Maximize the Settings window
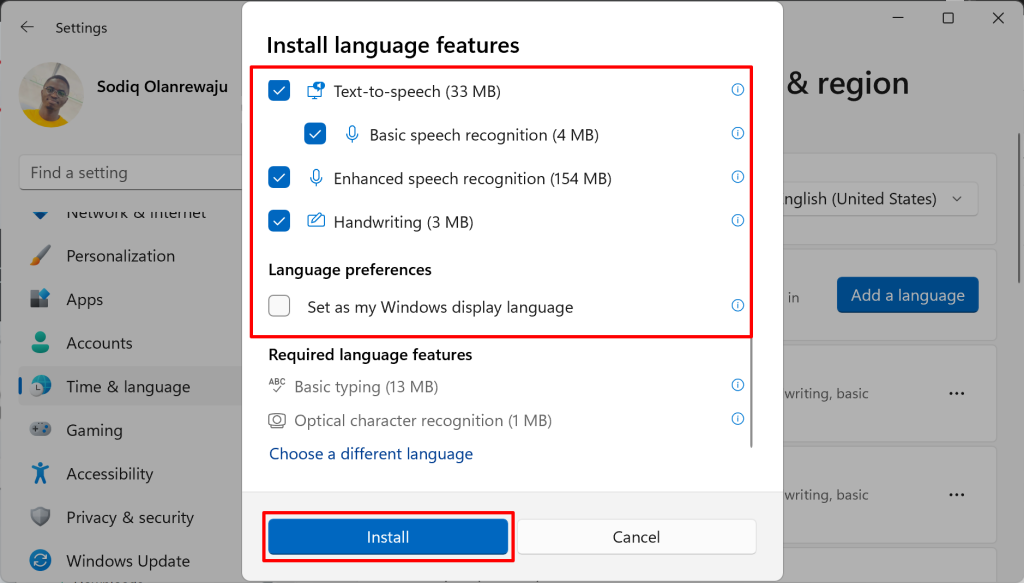1024x583 pixels. (948, 18)
